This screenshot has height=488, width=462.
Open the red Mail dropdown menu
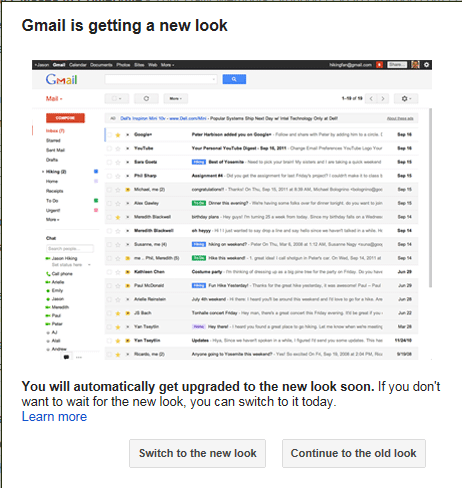point(54,99)
